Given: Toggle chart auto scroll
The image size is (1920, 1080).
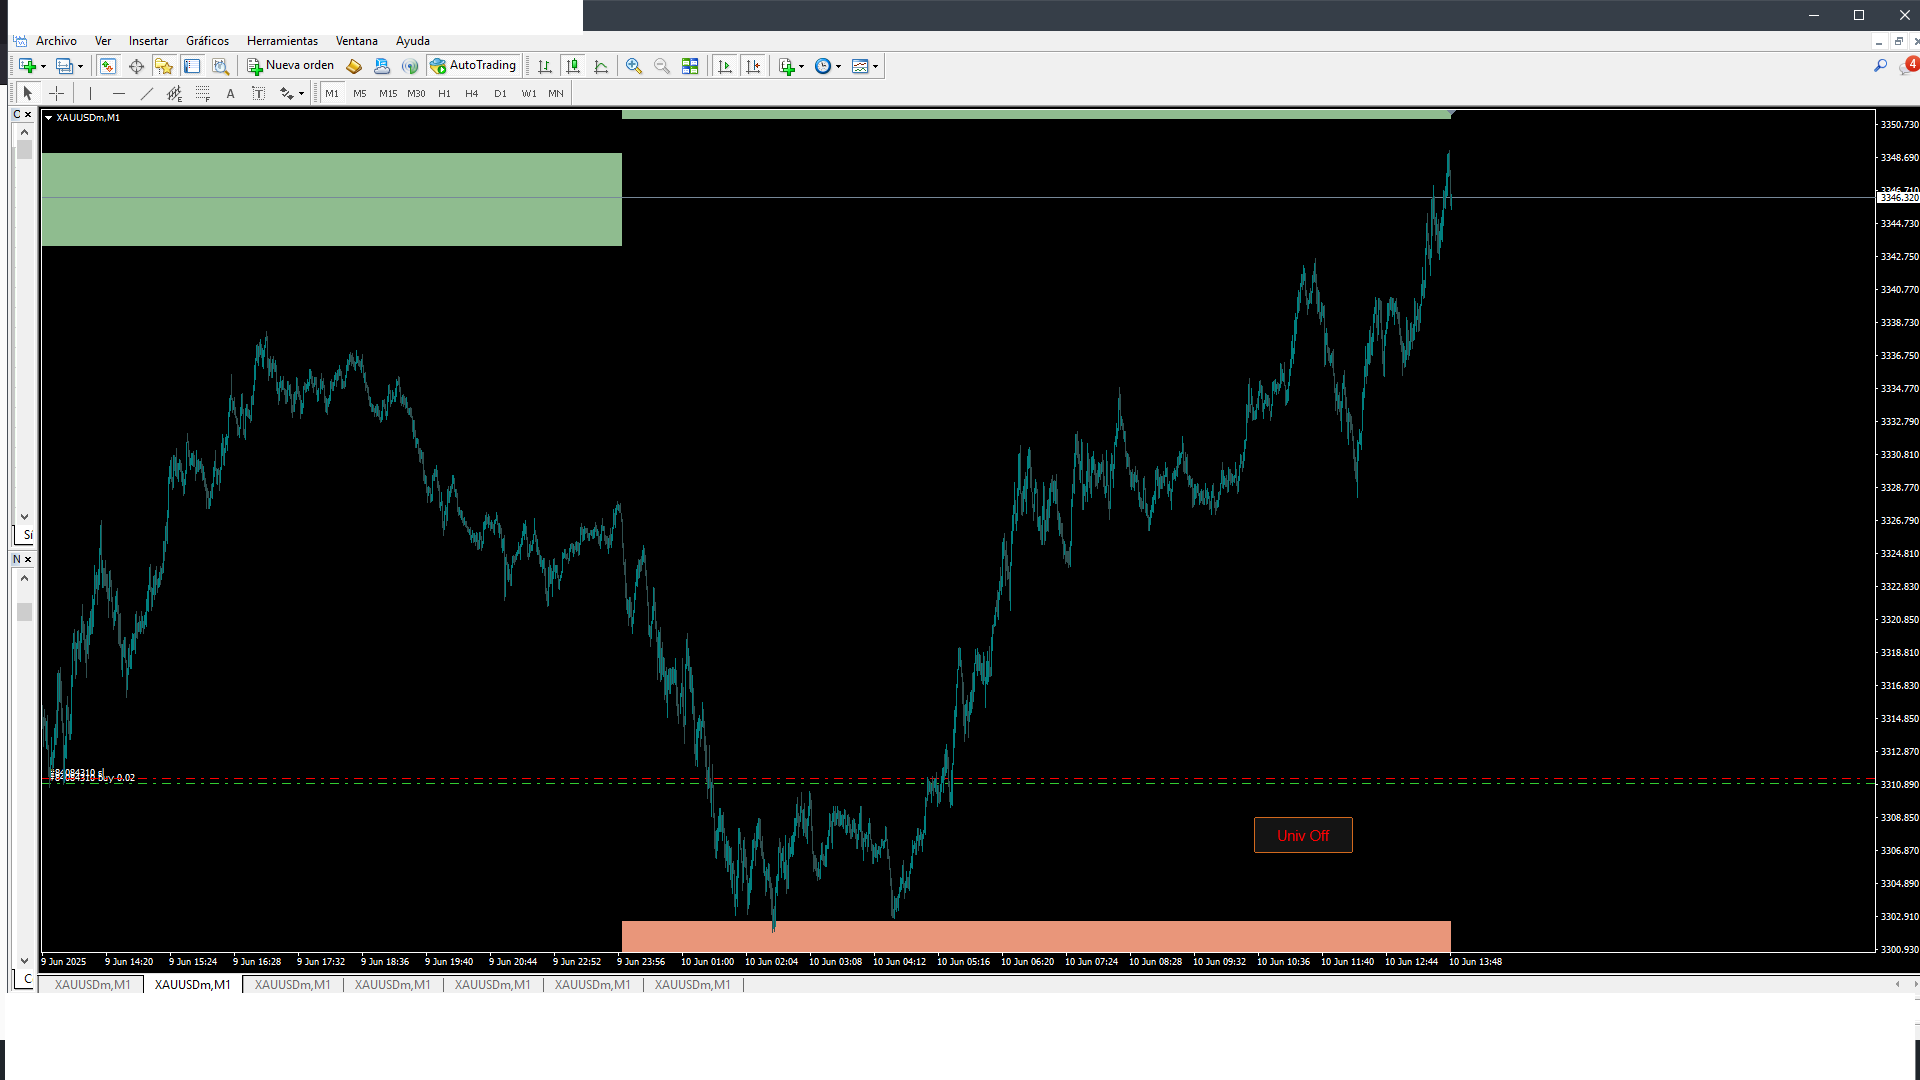Looking at the screenshot, I should 725,66.
